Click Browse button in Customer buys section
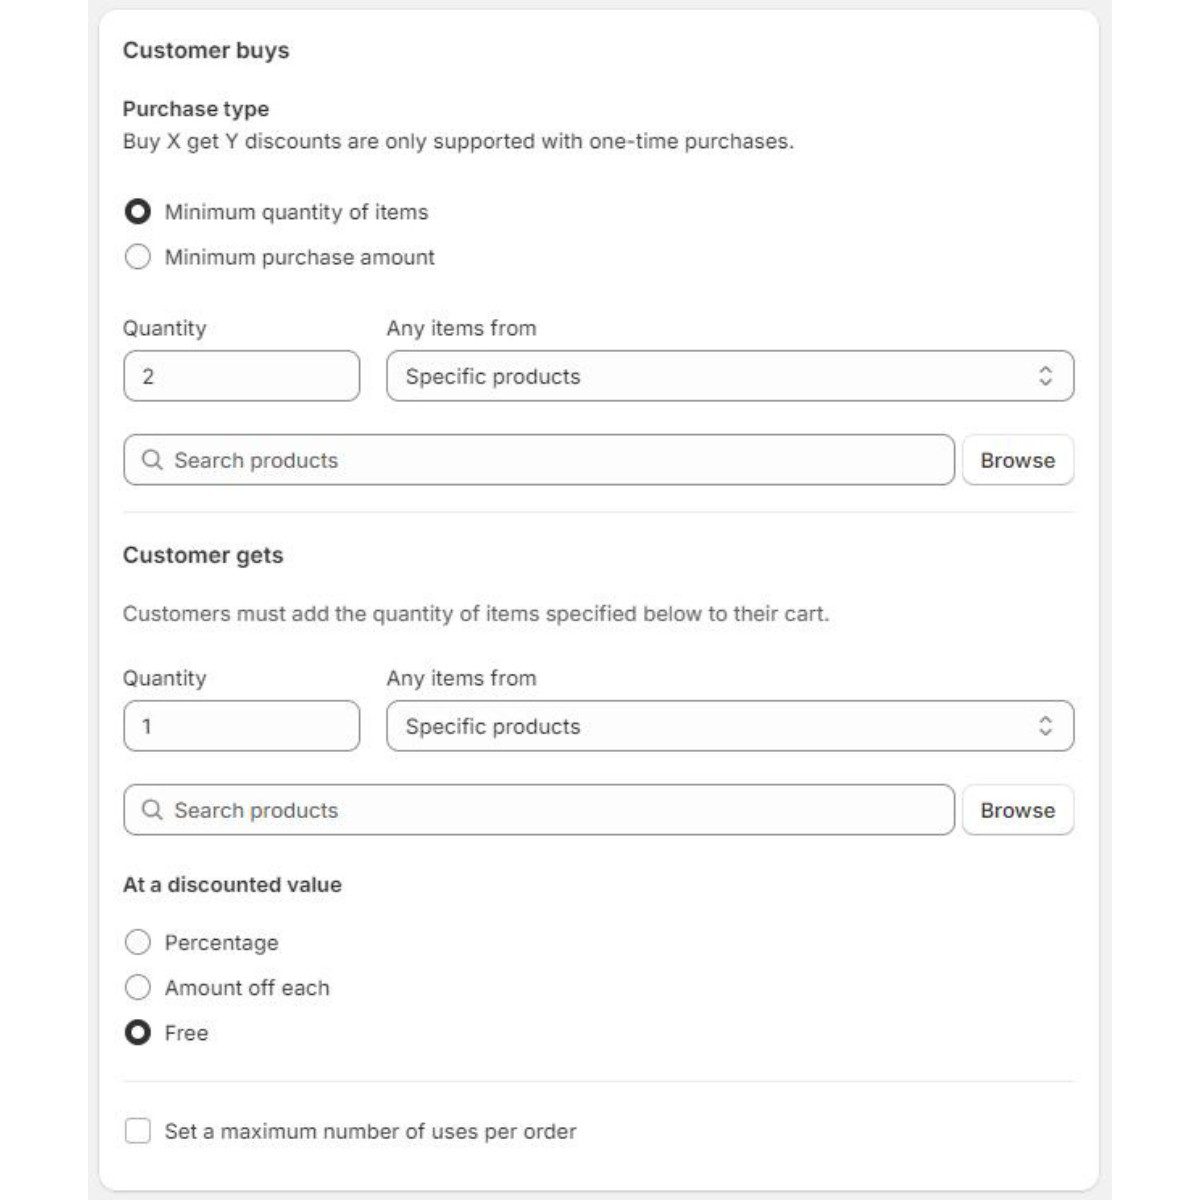1200x1200 pixels. coord(1017,460)
